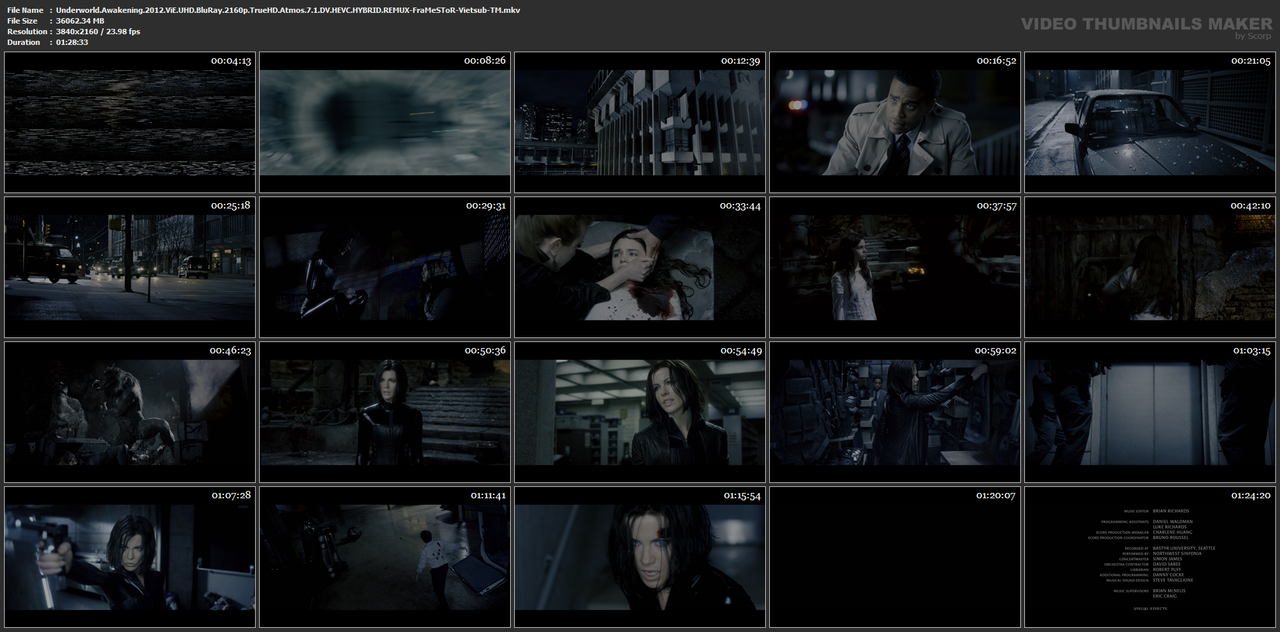
Task: Click the gun aiming thumbnail 01:07:28
Action: point(129,557)
